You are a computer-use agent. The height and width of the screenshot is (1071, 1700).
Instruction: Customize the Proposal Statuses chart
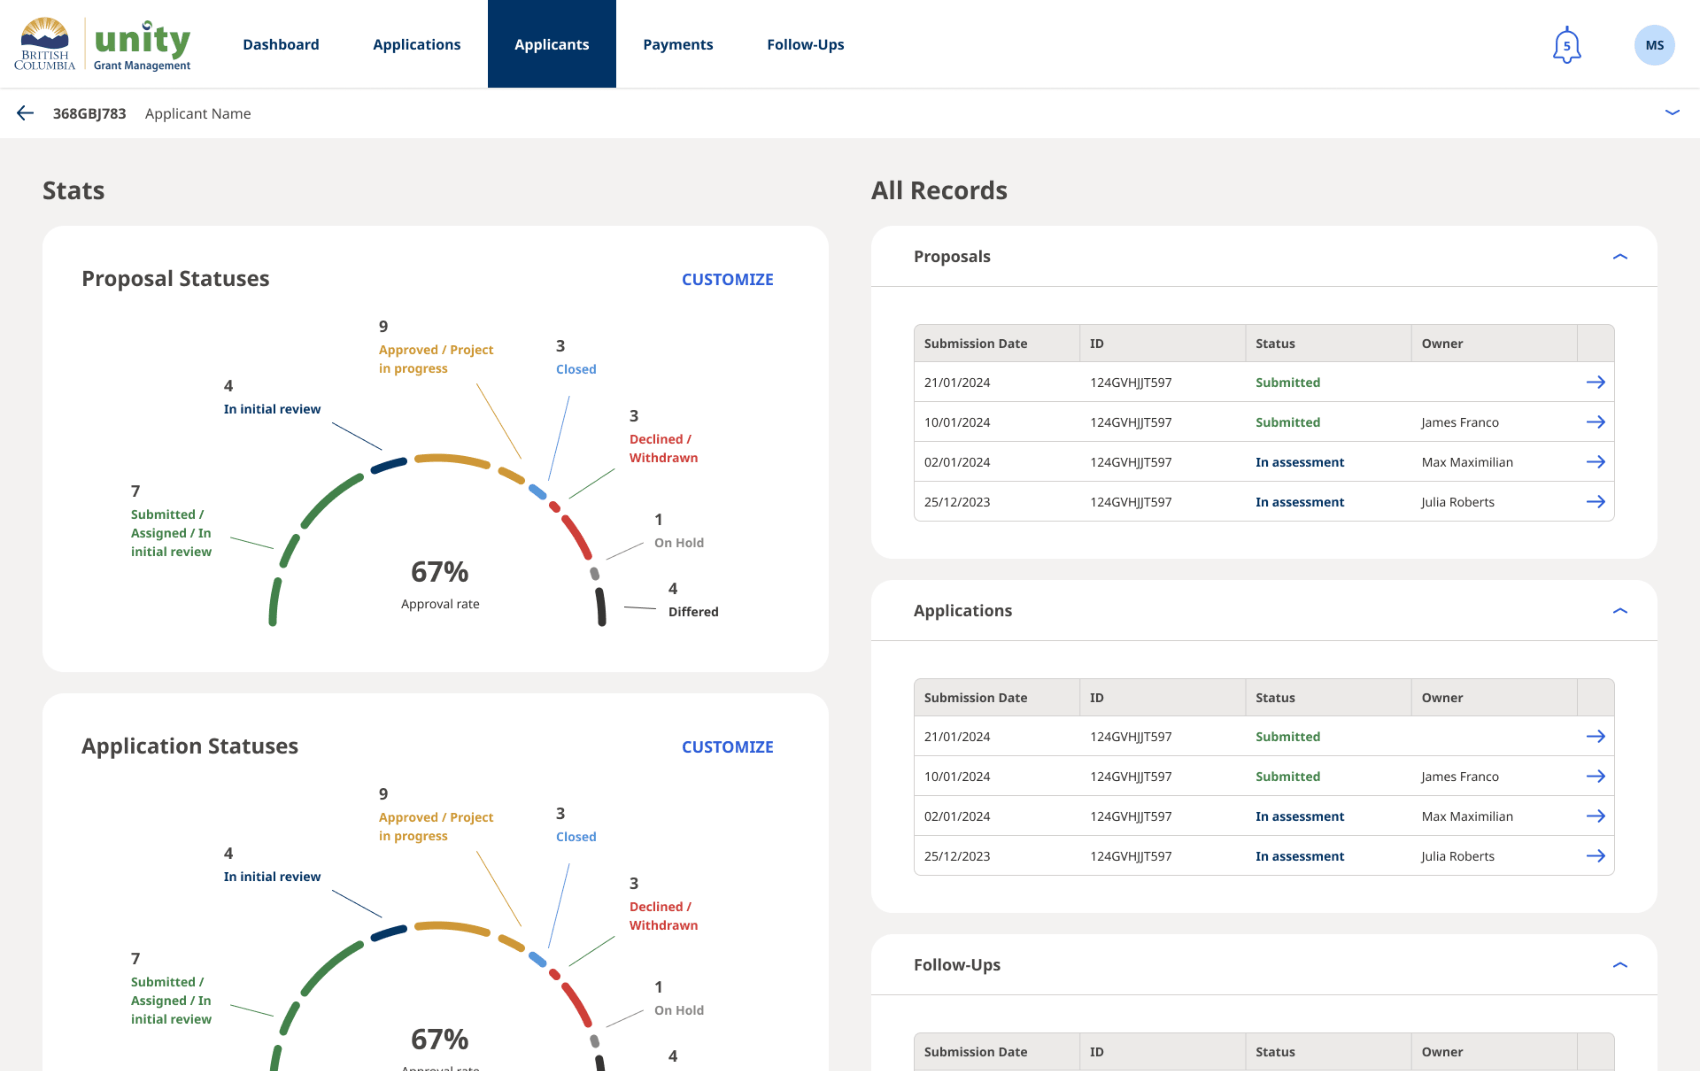(x=727, y=280)
